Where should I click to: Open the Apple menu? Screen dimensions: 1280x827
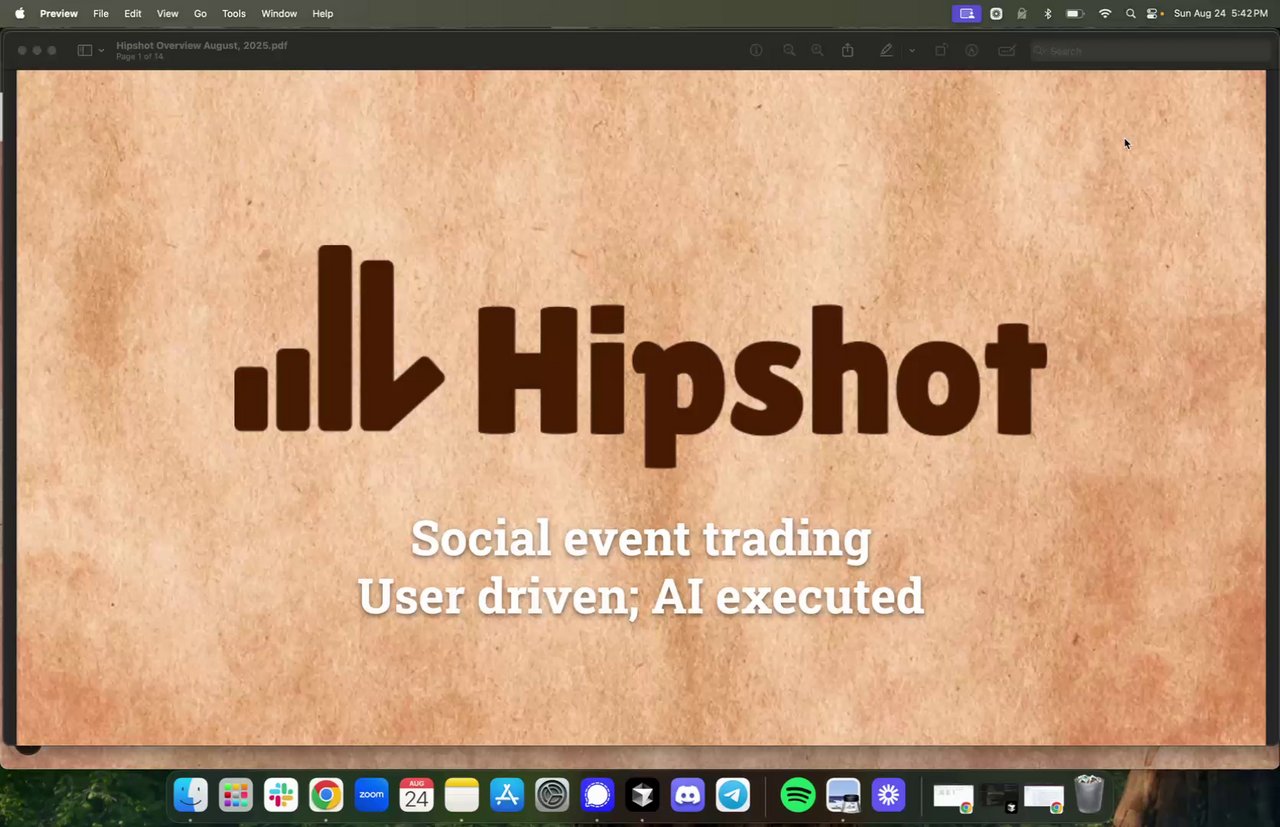tap(20, 13)
